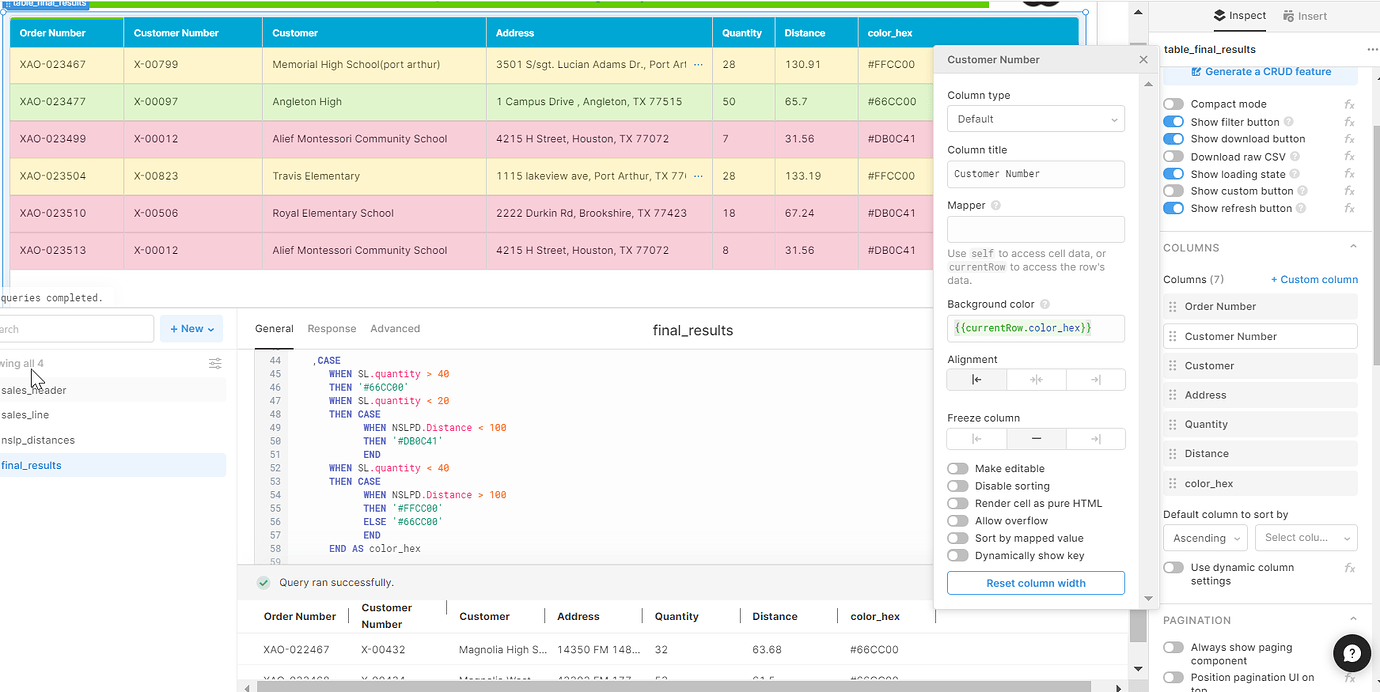Open the Ascending sort order dropdown
The image size is (1380, 692).
1205,538
